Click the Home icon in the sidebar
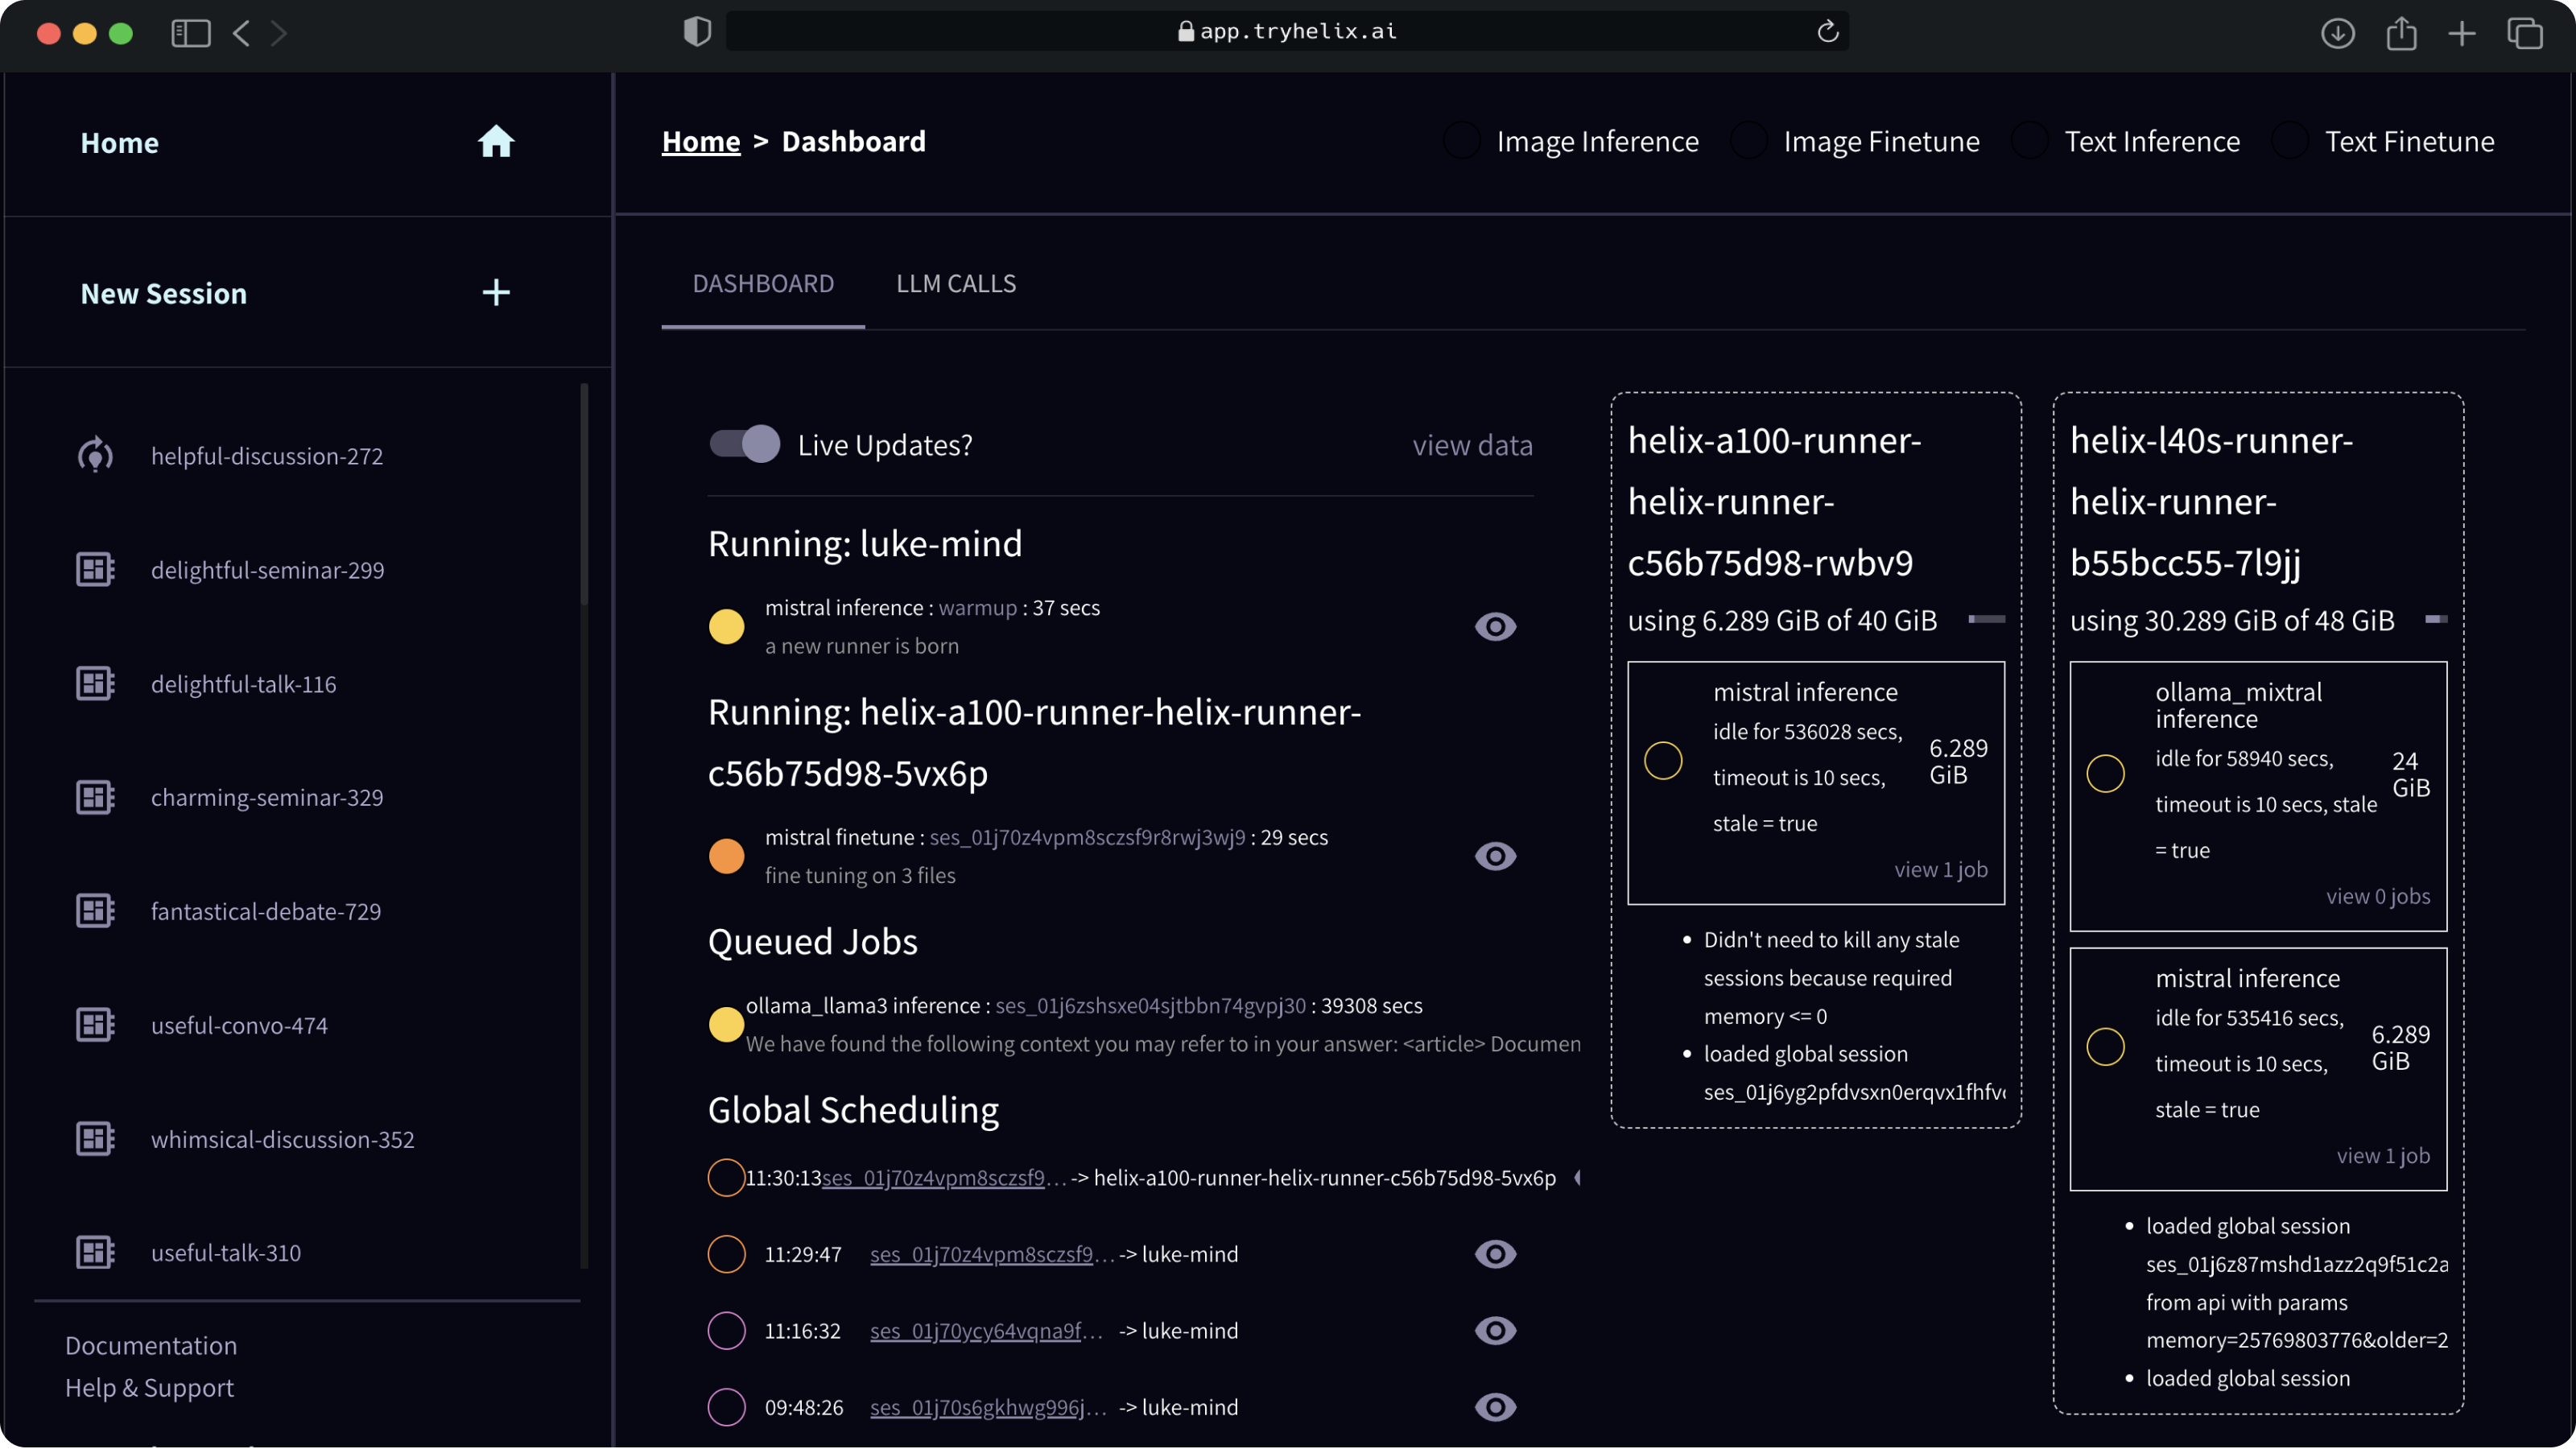The height and width of the screenshot is (1449, 2576). point(496,142)
